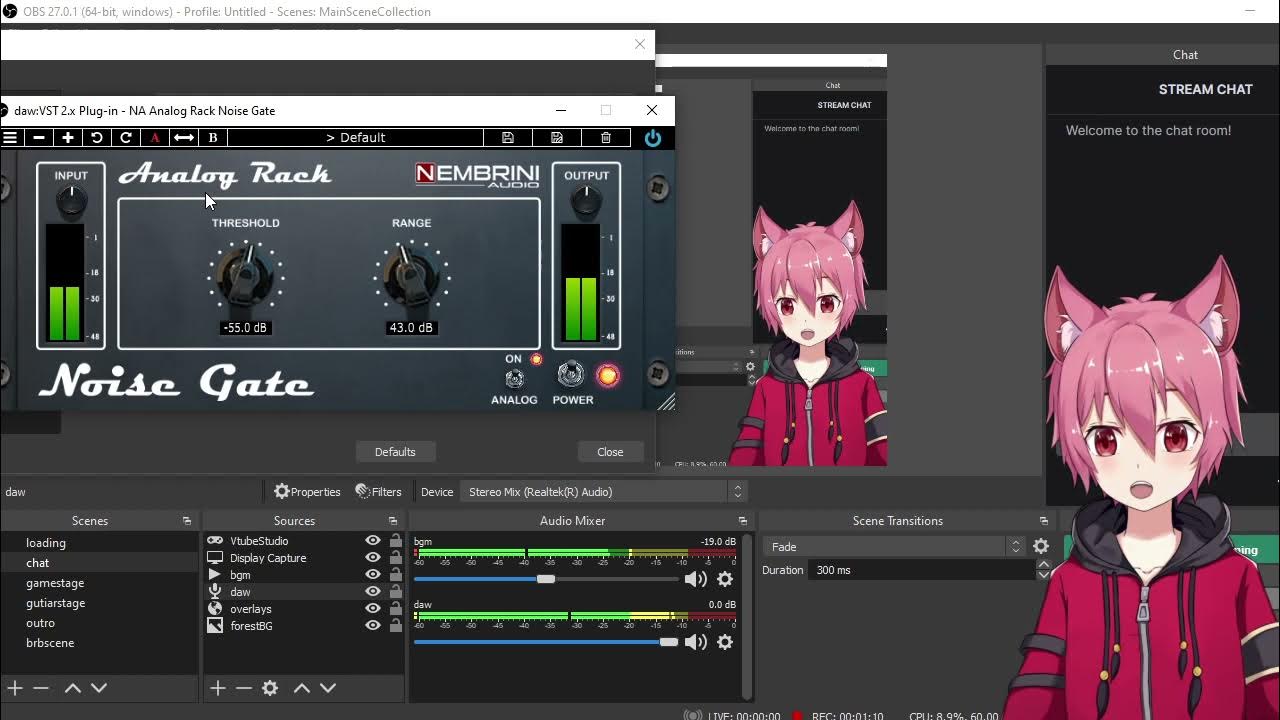Click the plus zoom-in plugin toolbar icon
Image resolution: width=1280 pixels, height=720 pixels.
[68, 138]
